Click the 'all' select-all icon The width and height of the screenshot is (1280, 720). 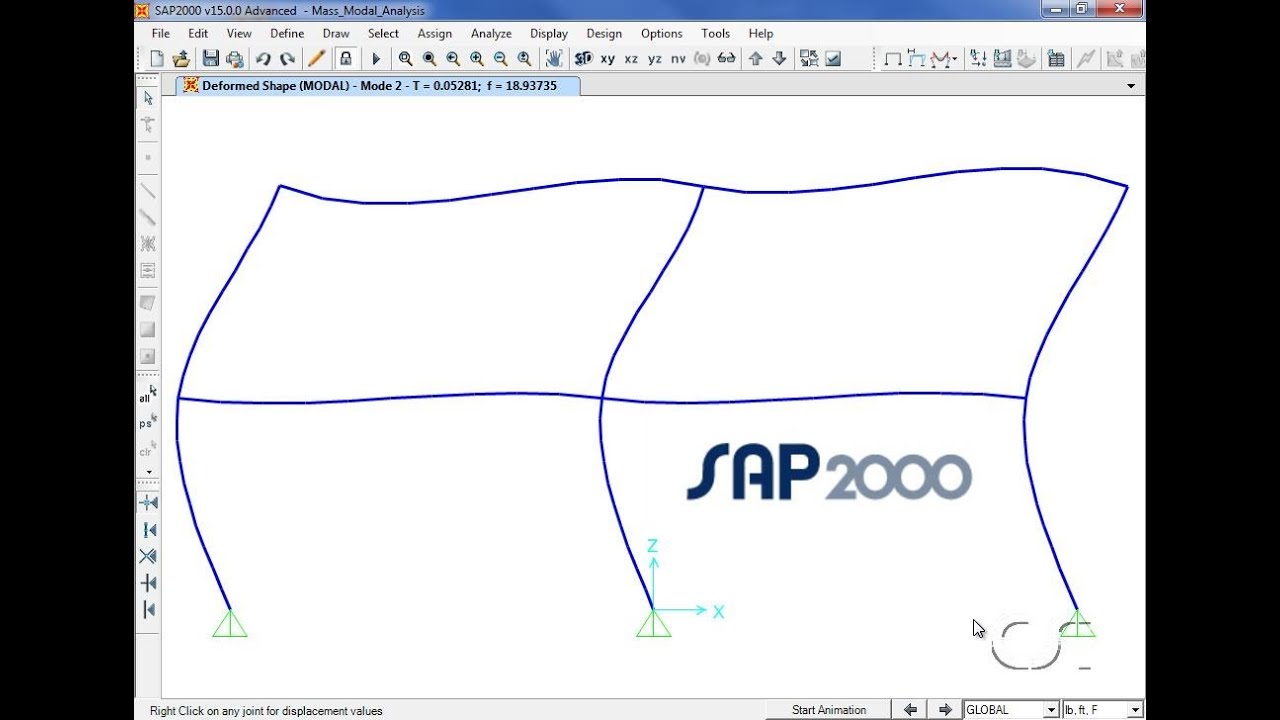[x=148, y=394]
